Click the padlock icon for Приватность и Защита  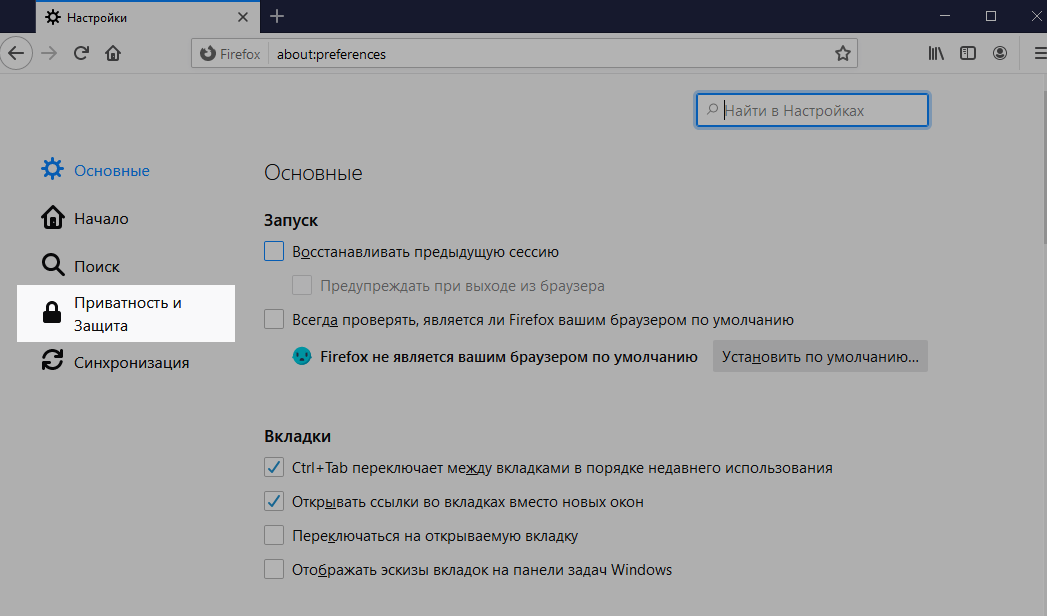(51, 312)
